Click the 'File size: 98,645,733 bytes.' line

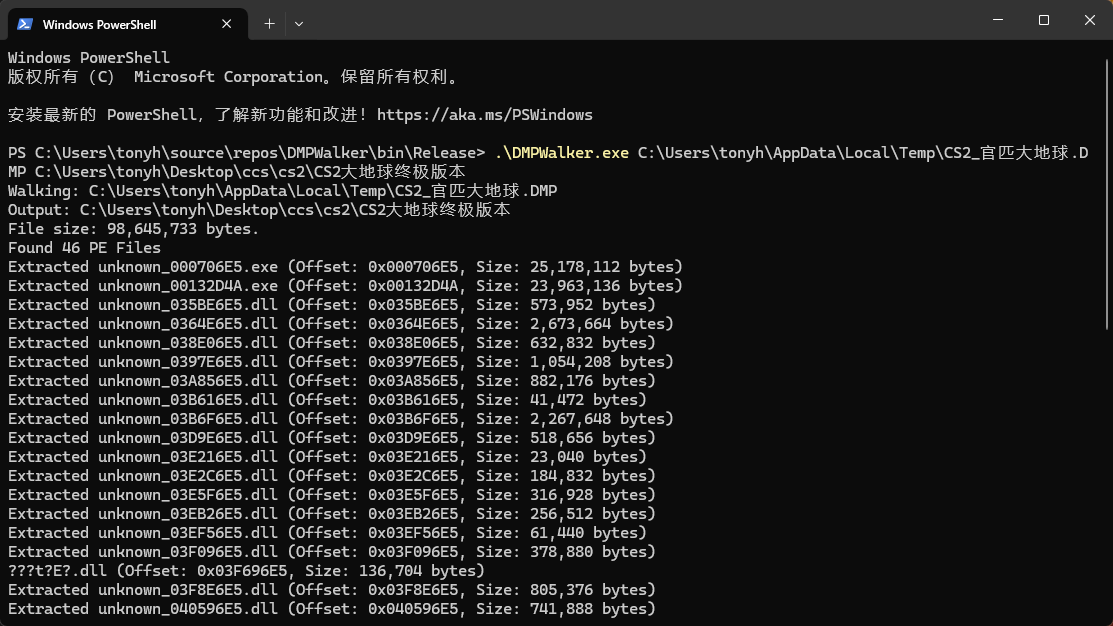133,229
